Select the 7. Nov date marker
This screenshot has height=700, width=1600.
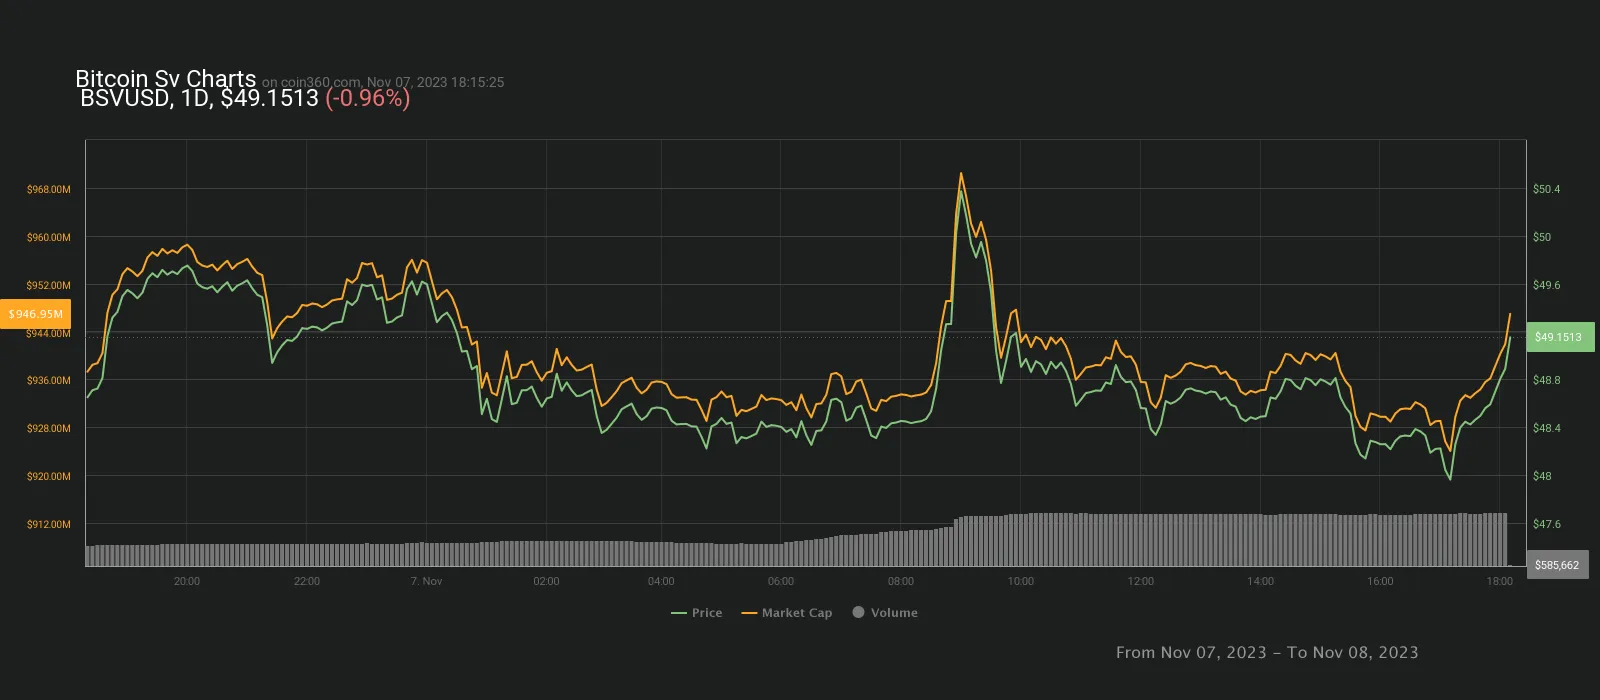coord(426,581)
